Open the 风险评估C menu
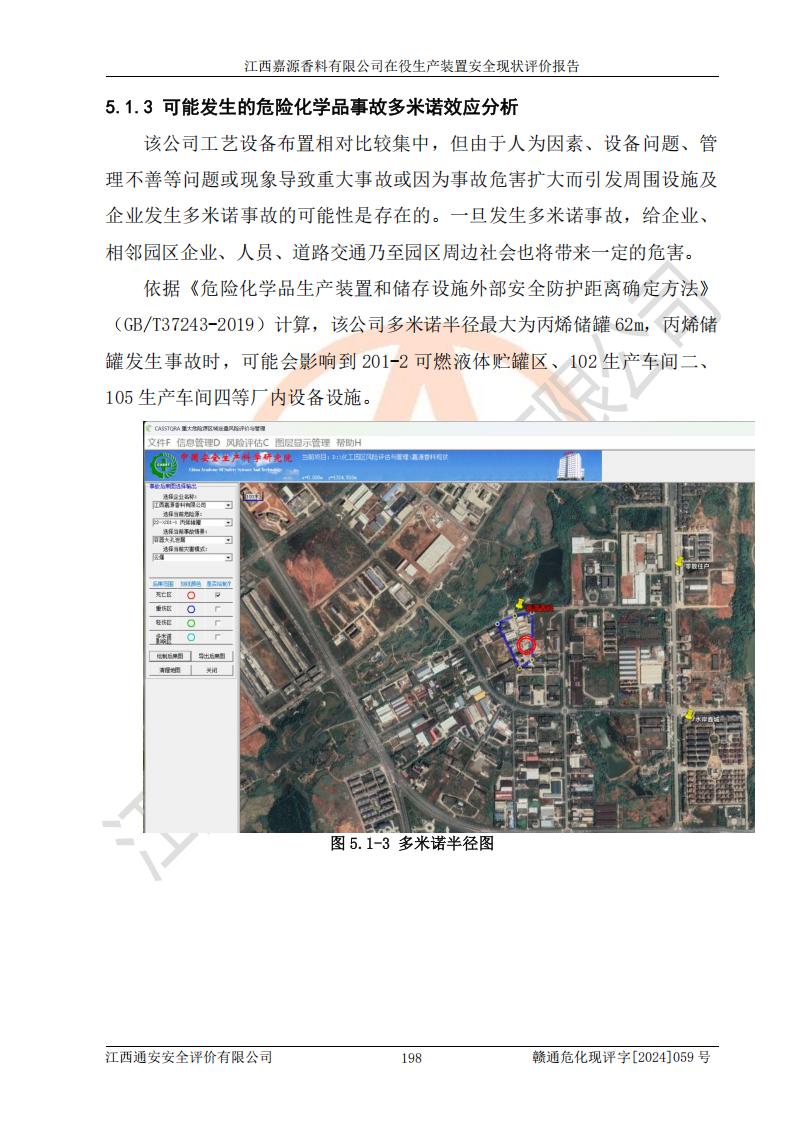 [247, 442]
